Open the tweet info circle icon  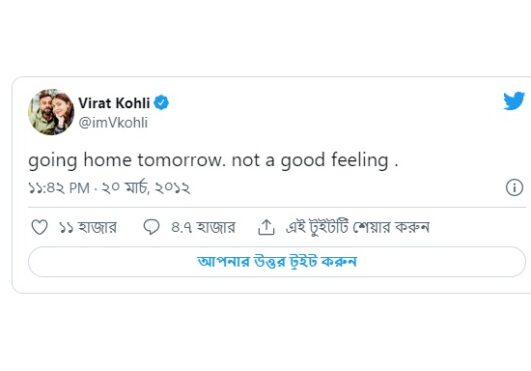[514, 187]
